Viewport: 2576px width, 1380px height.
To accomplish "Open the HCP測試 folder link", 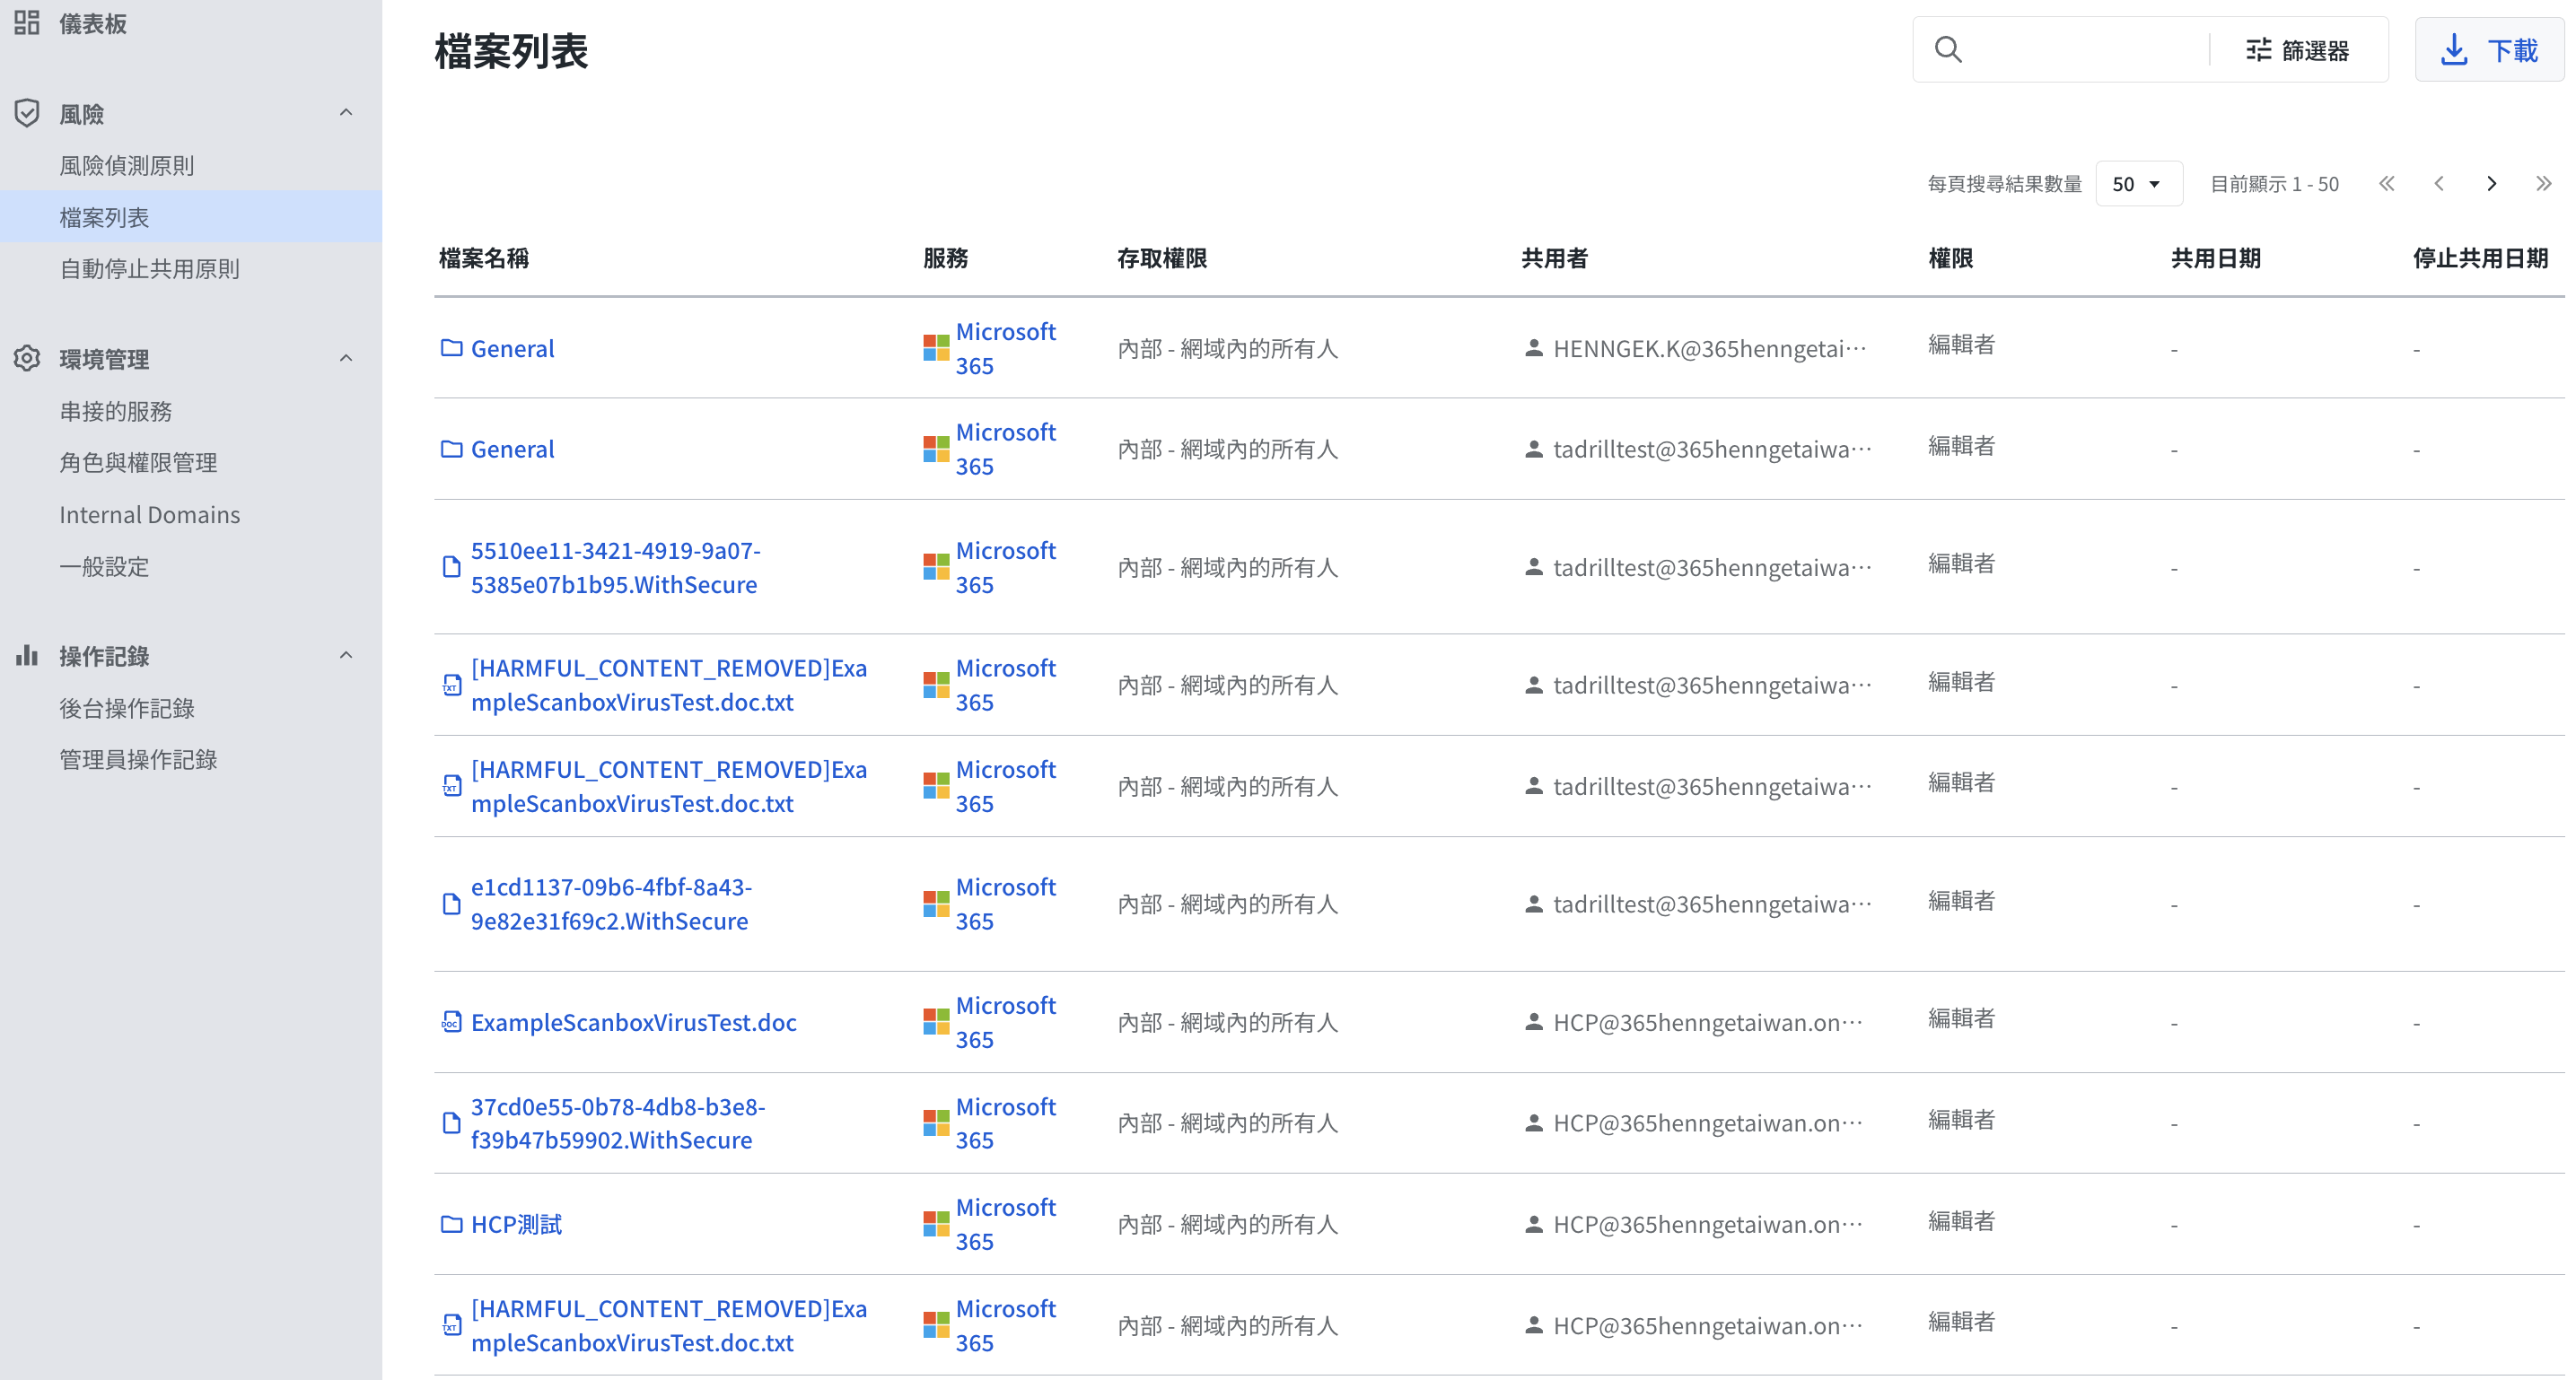I will pos(516,1224).
